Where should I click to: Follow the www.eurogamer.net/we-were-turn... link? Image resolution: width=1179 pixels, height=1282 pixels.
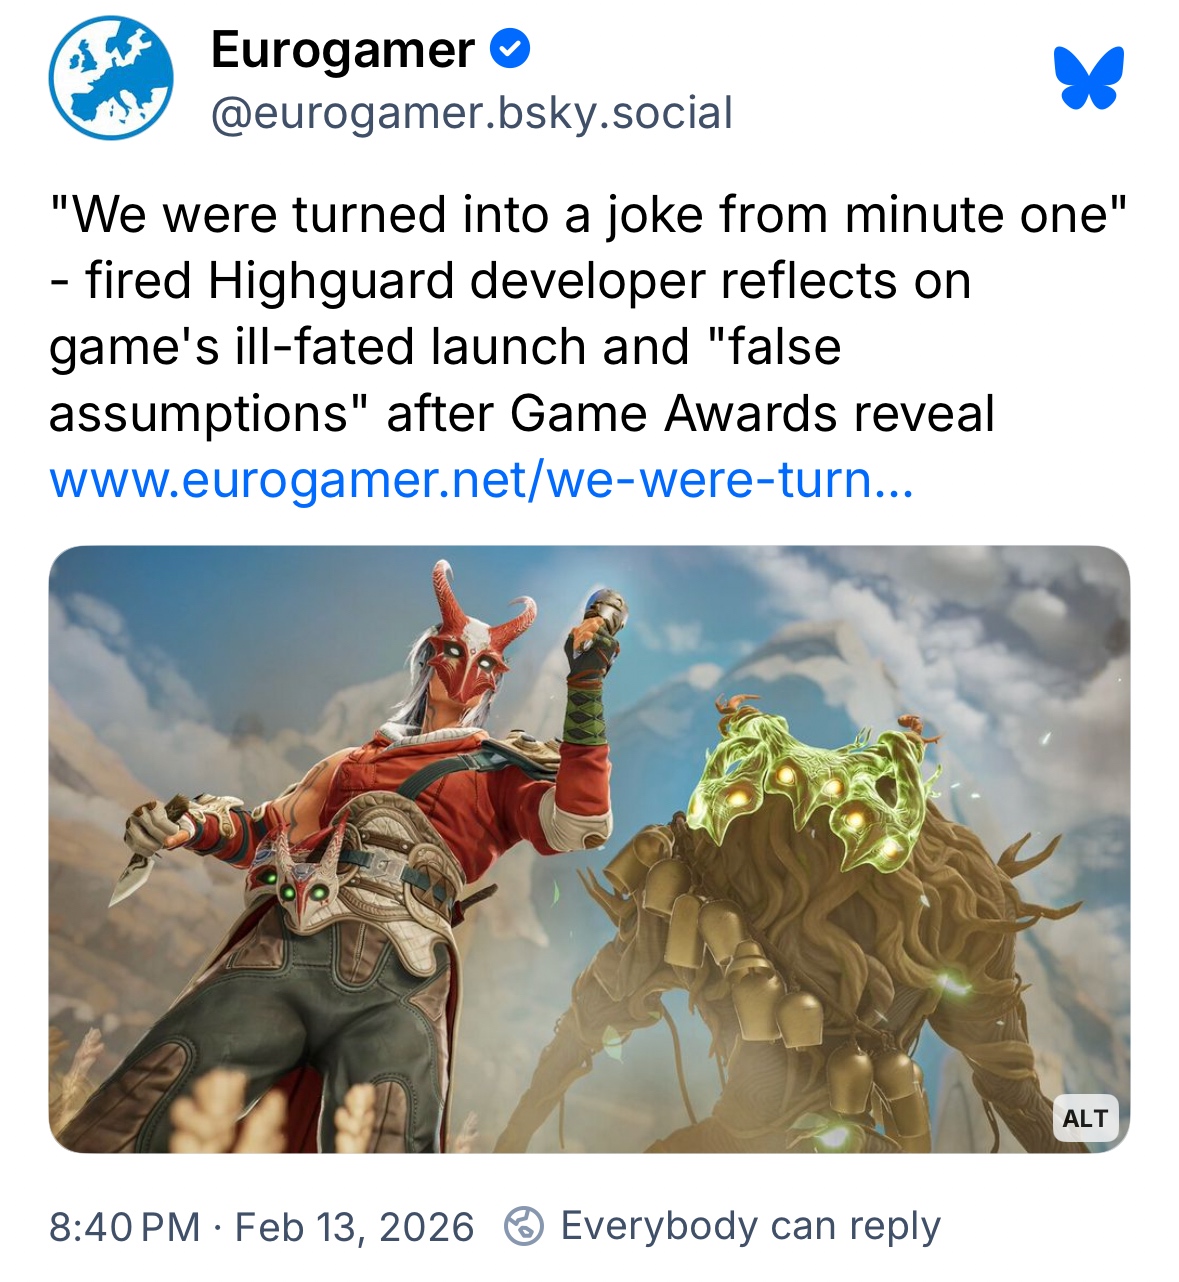point(481,480)
